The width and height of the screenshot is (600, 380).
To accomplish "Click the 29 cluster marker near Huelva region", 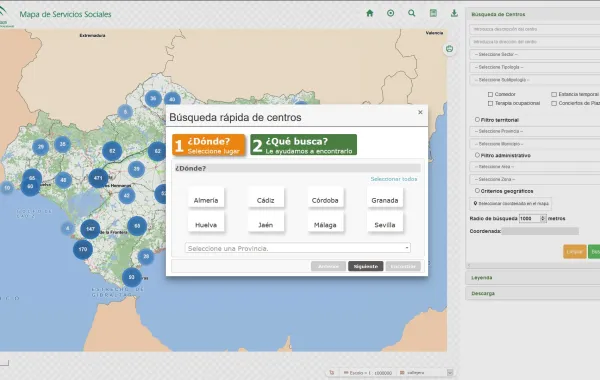I will 41,147.
